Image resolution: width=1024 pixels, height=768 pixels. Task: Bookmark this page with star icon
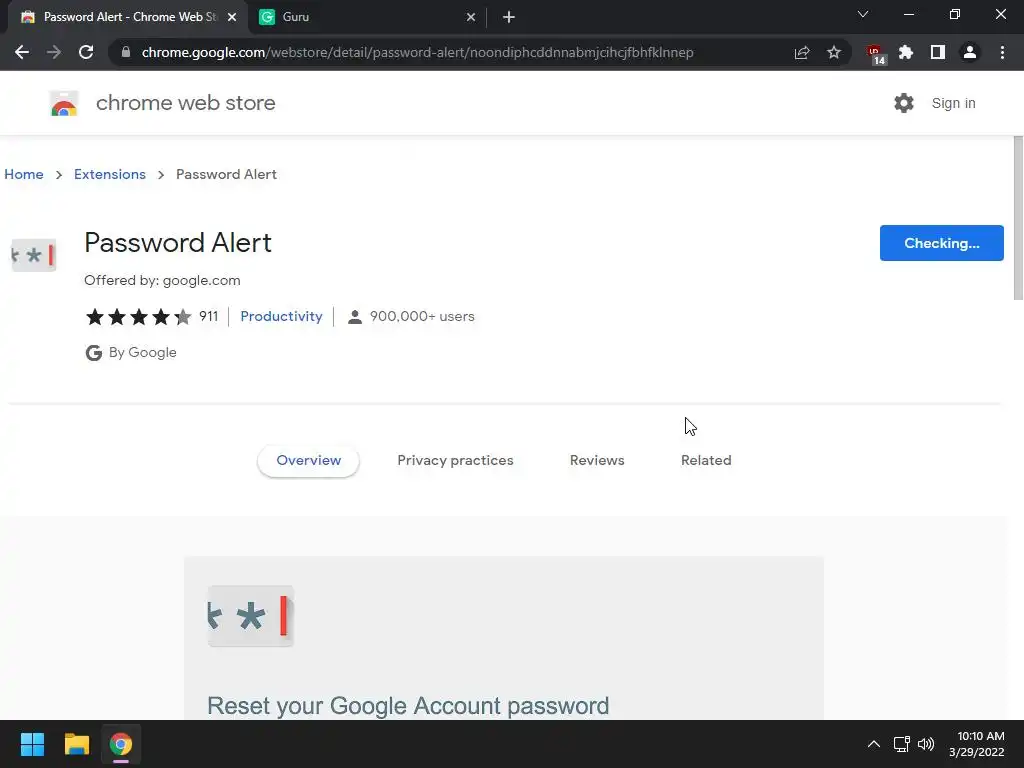tap(834, 52)
